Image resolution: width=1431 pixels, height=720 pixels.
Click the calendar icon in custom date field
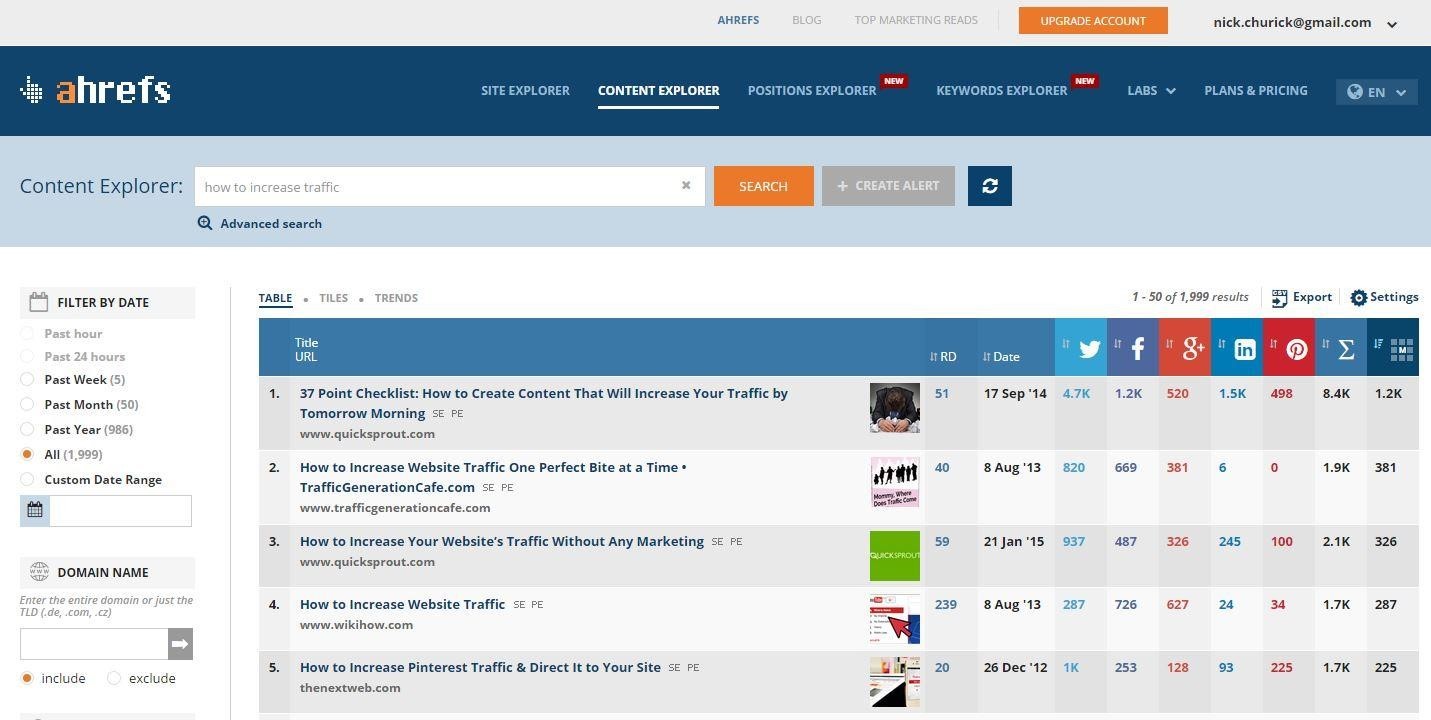click(35, 510)
